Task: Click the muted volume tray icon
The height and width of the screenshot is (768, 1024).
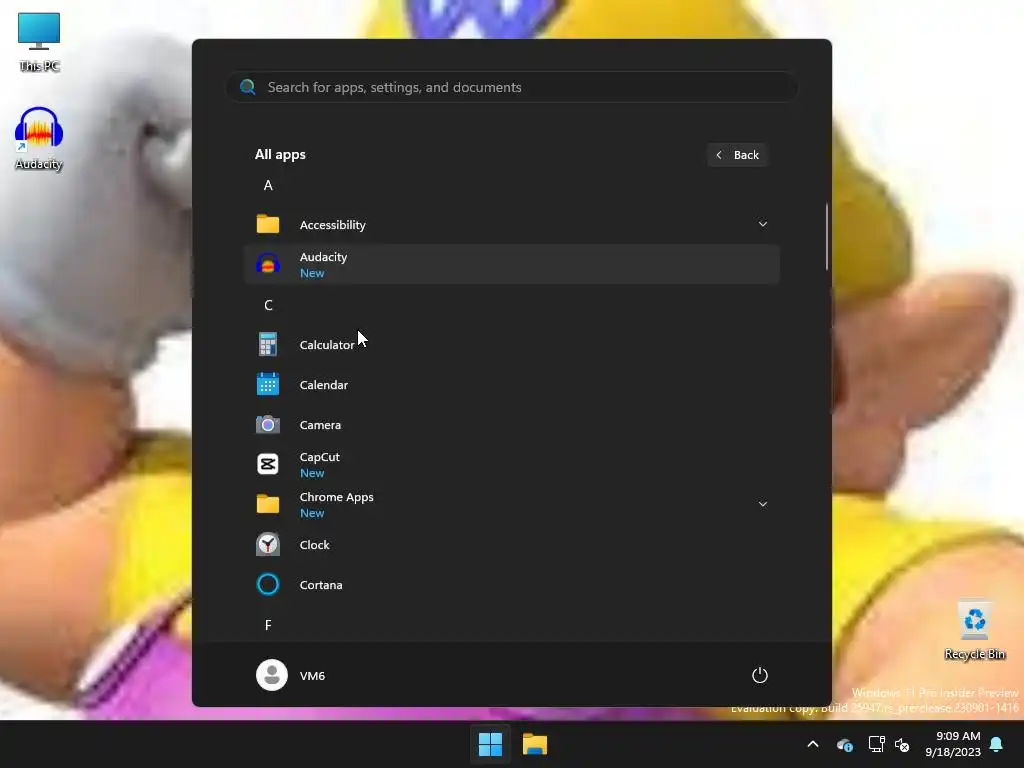Action: point(902,744)
